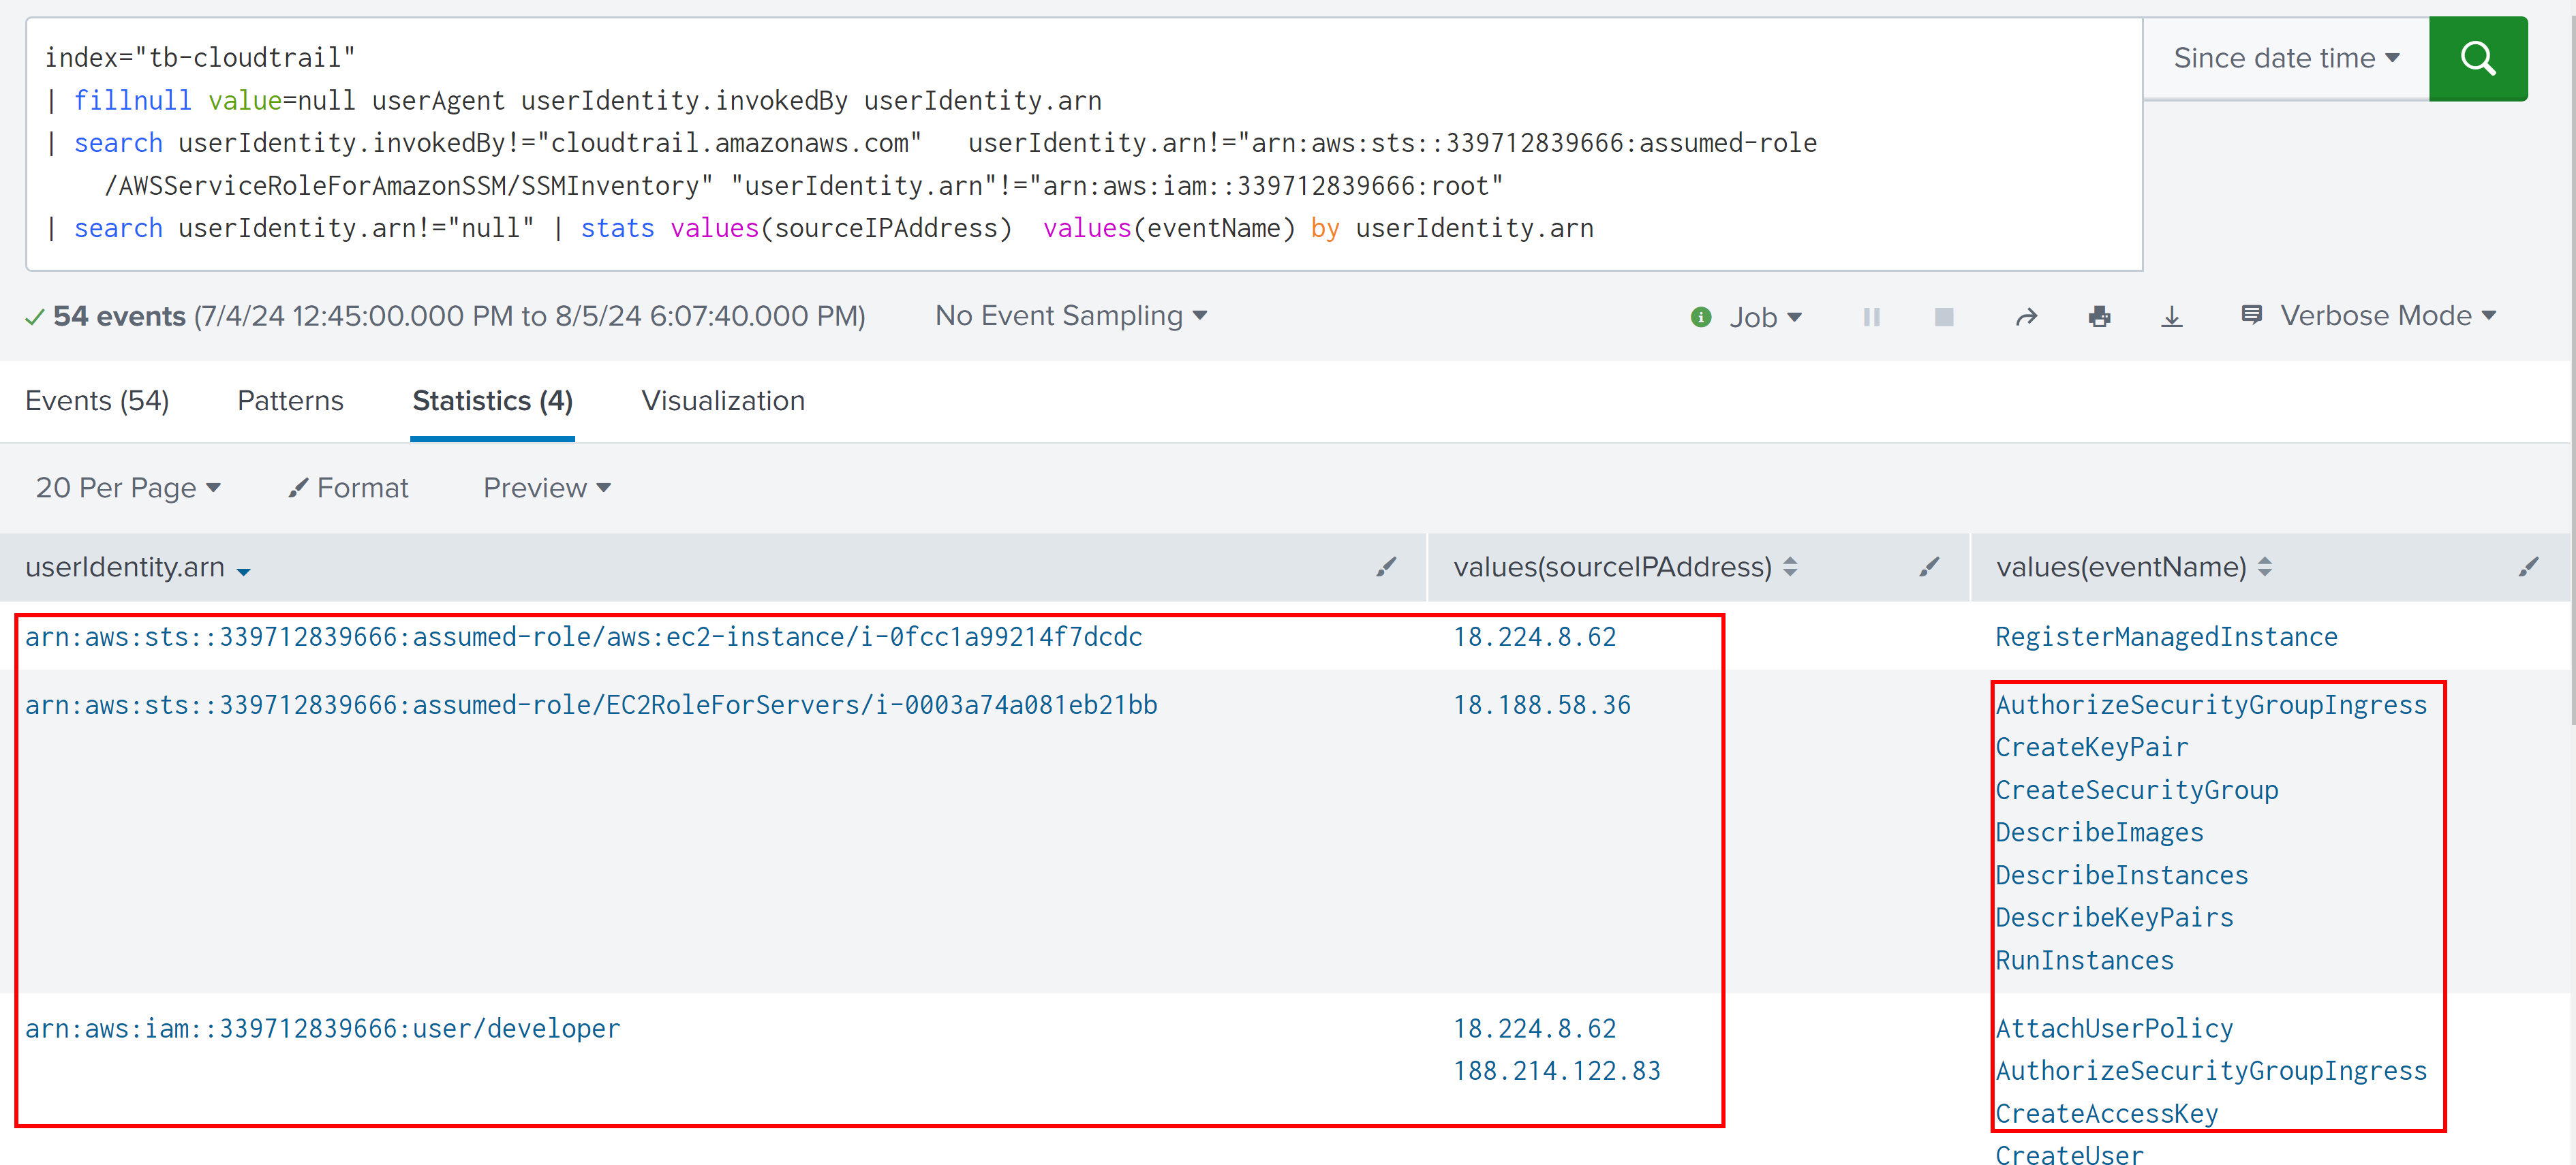
Task: Print the search results
Action: pyautogui.click(x=2099, y=317)
